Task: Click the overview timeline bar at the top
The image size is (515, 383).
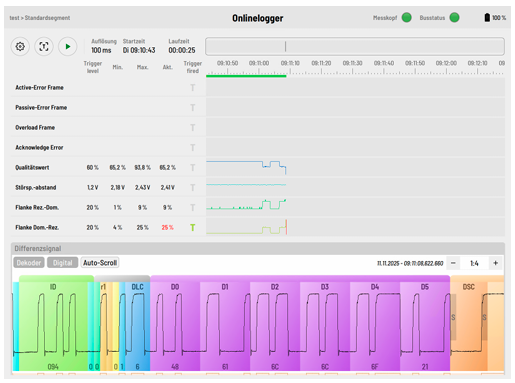Action: coord(355,46)
